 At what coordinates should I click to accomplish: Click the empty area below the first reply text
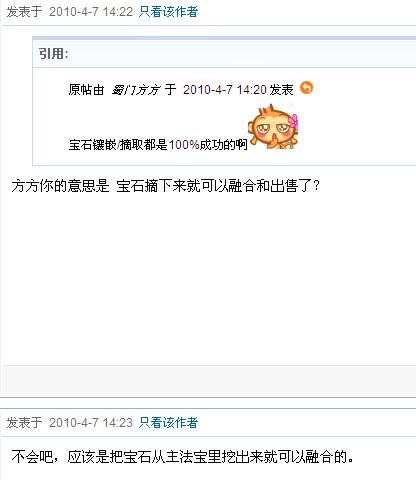(x=209, y=278)
